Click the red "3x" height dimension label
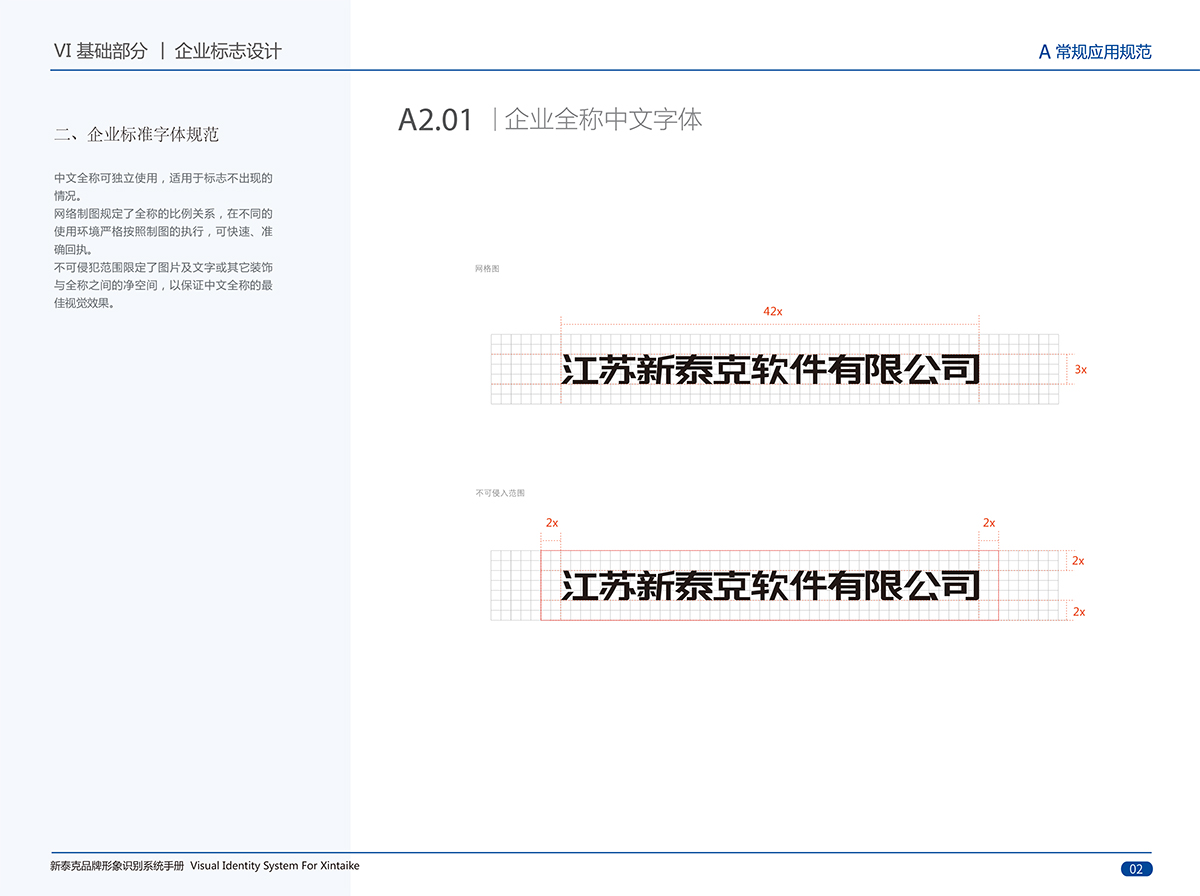The image size is (1200, 896). tap(1080, 370)
